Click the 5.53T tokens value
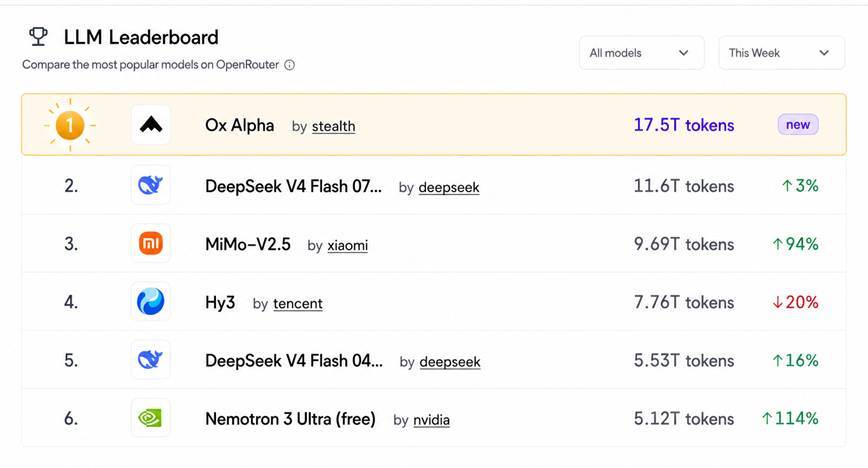Image resolution: width=868 pixels, height=468 pixels. 684,361
